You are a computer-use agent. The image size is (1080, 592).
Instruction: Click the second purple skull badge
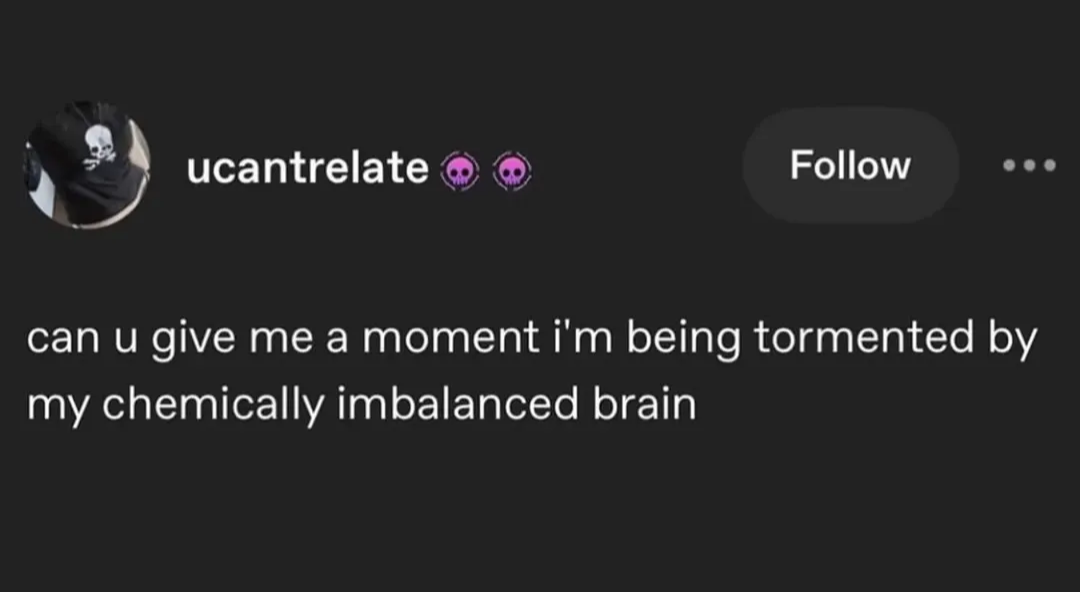click(513, 171)
